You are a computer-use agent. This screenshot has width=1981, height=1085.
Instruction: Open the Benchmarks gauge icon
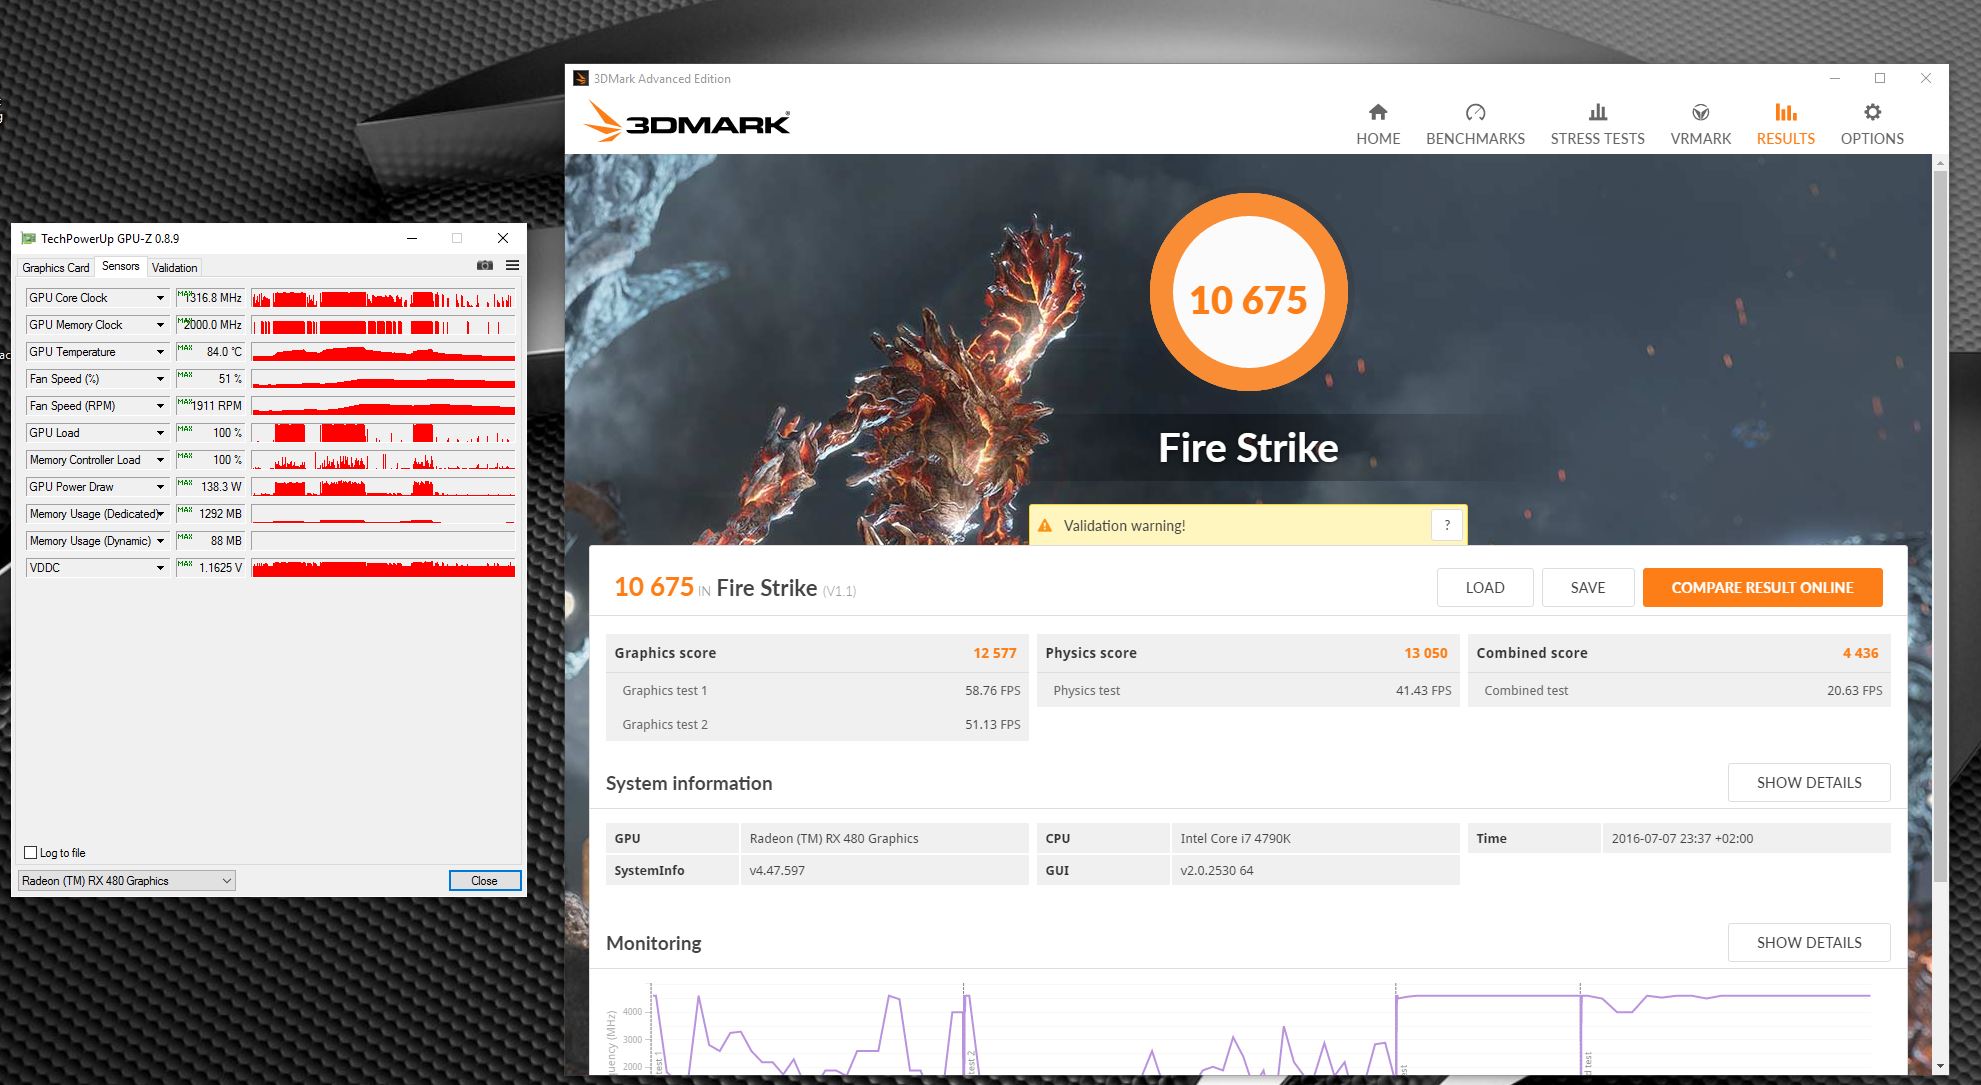1475,112
